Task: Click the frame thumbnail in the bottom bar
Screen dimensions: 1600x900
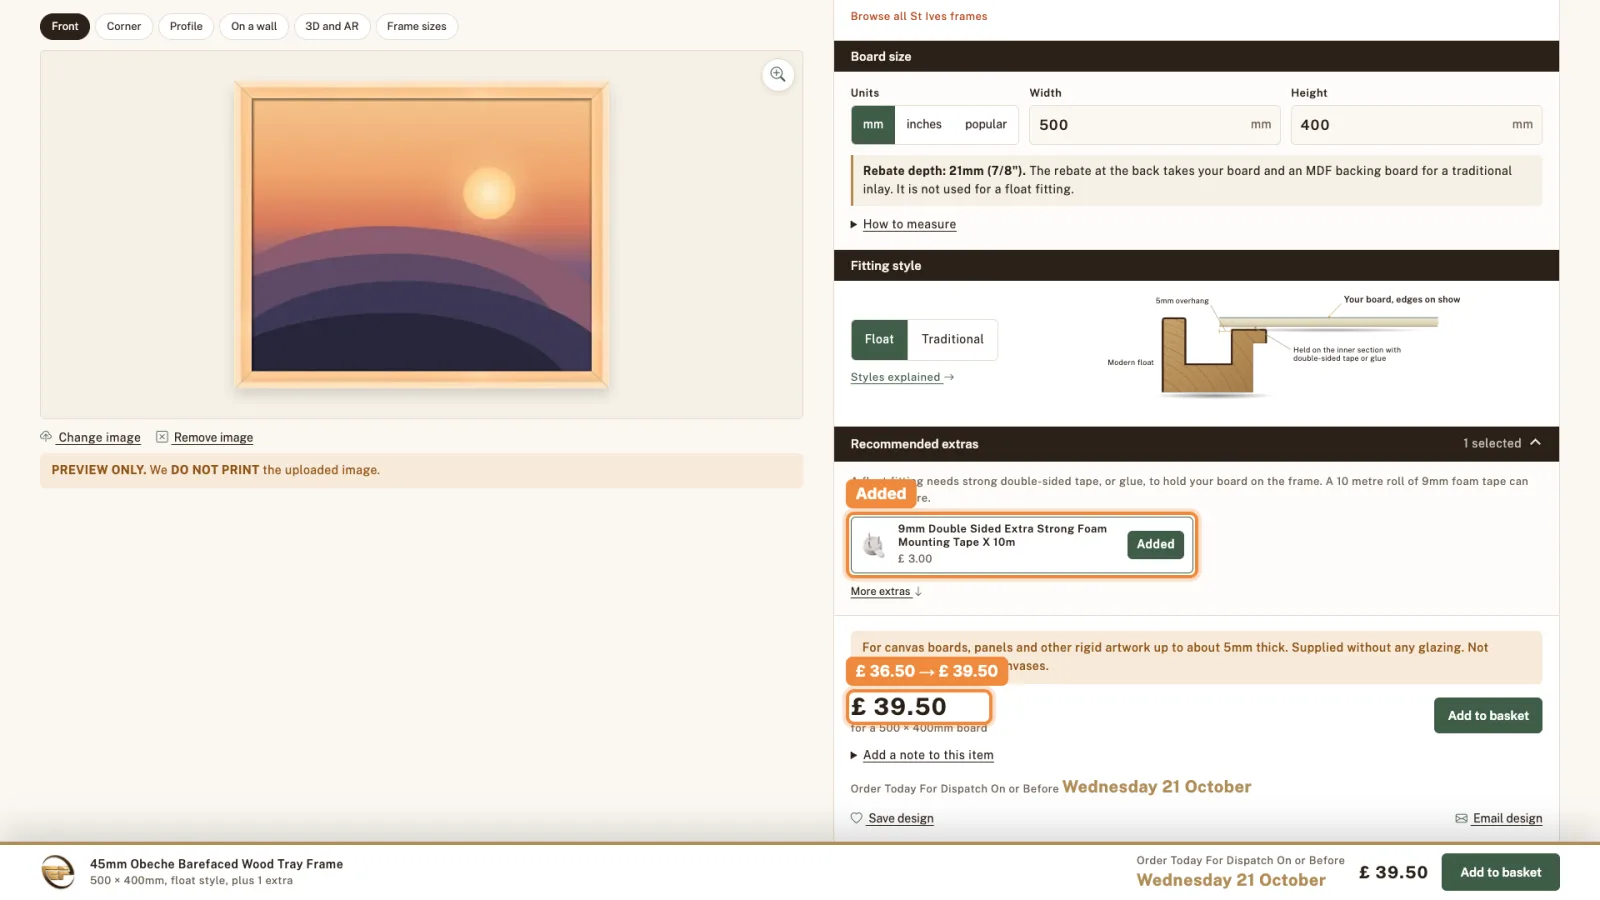Action: (x=58, y=871)
